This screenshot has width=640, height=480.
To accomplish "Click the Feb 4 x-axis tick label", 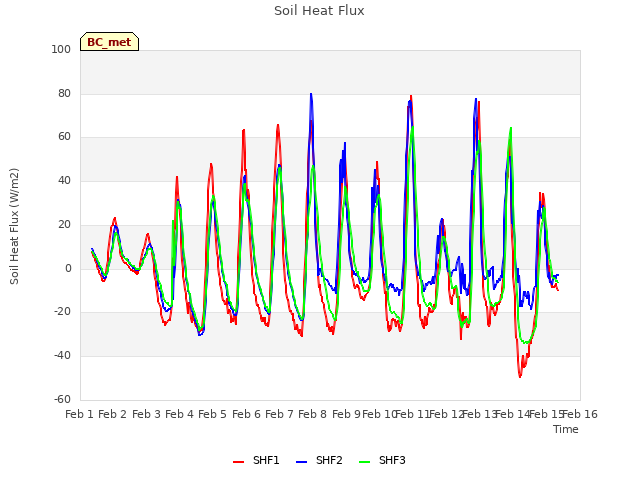I will [x=180, y=414].
